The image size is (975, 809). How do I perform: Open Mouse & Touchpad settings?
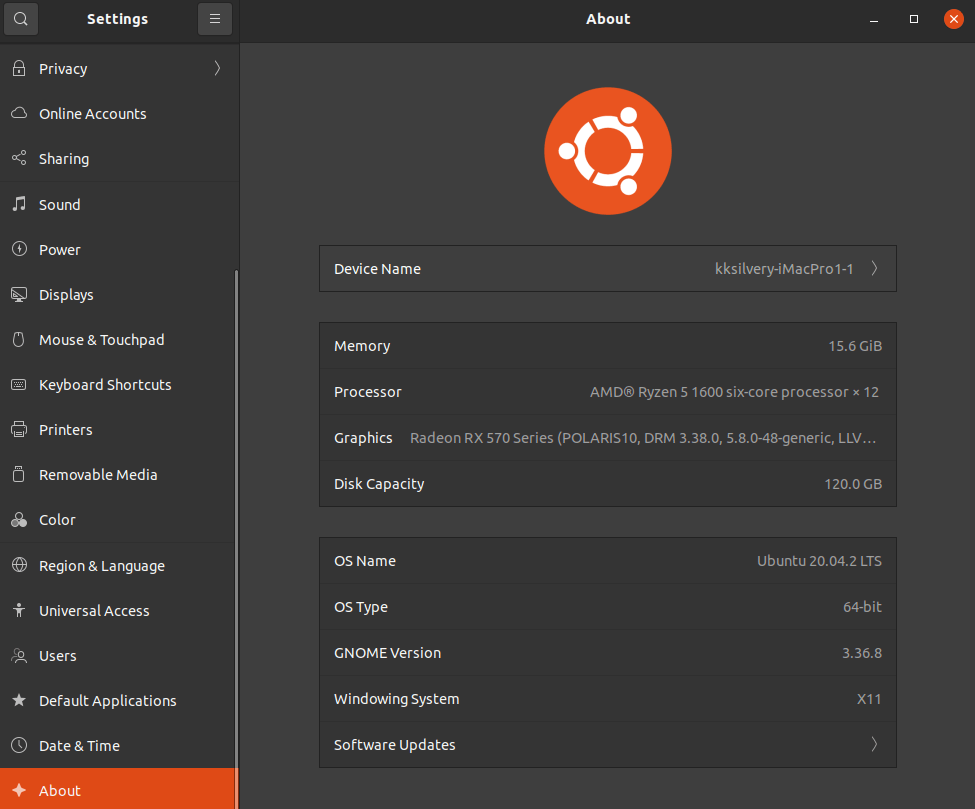[x=119, y=340]
